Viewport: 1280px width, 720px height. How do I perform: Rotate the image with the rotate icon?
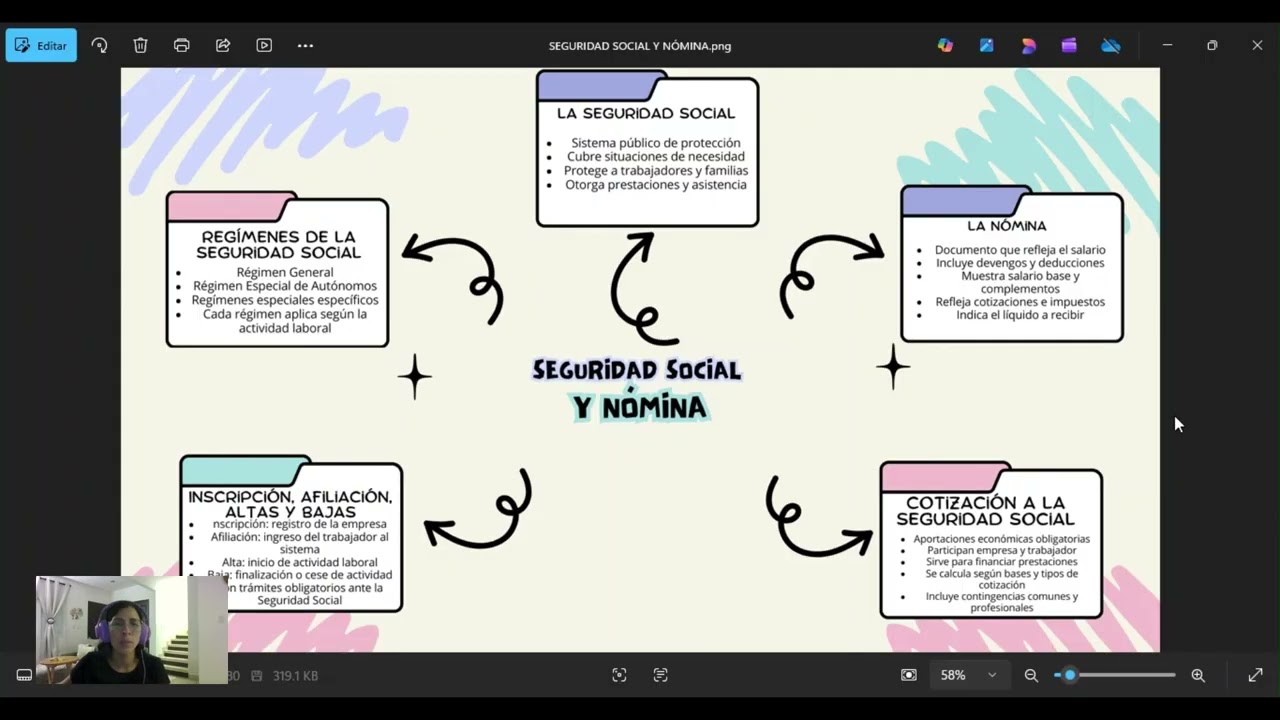(x=99, y=45)
